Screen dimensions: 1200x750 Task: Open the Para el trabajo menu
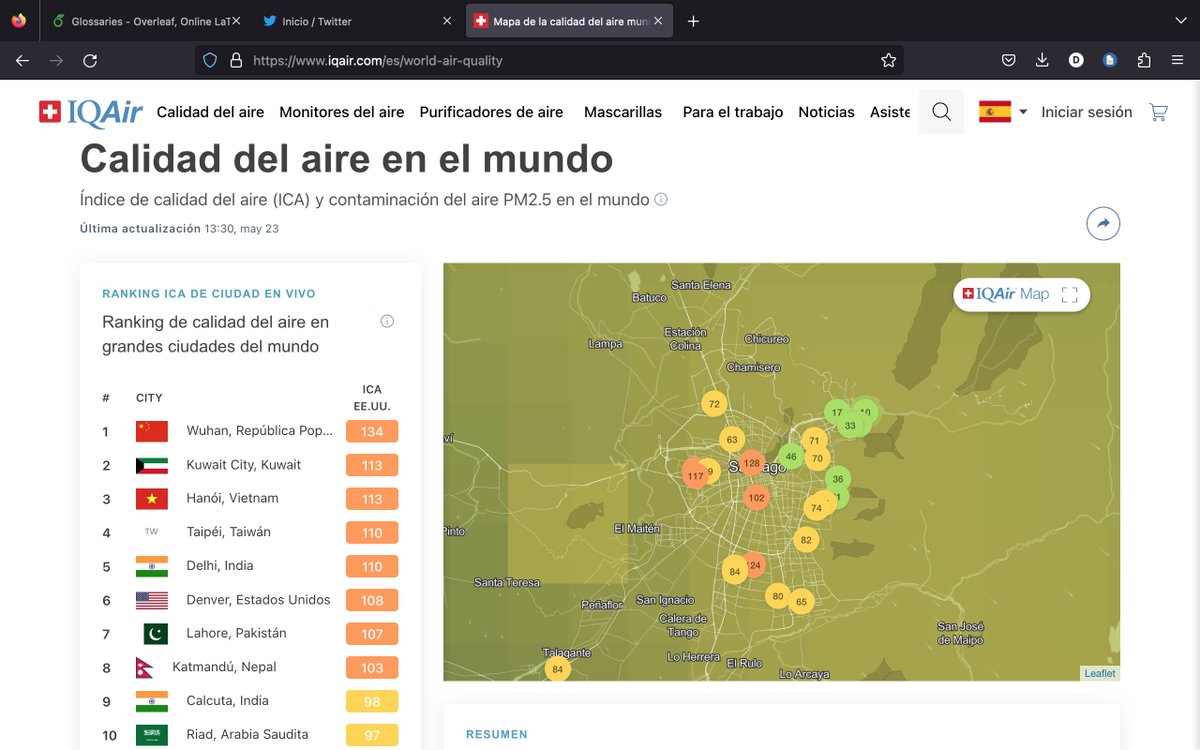[733, 112]
